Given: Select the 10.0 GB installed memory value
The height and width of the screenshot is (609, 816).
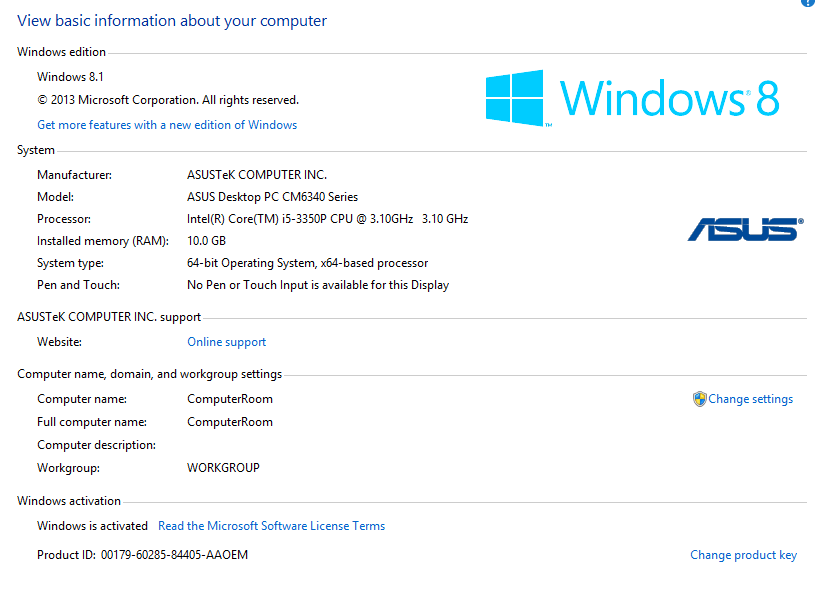Looking at the screenshot, I should click(x=207, y=241).
